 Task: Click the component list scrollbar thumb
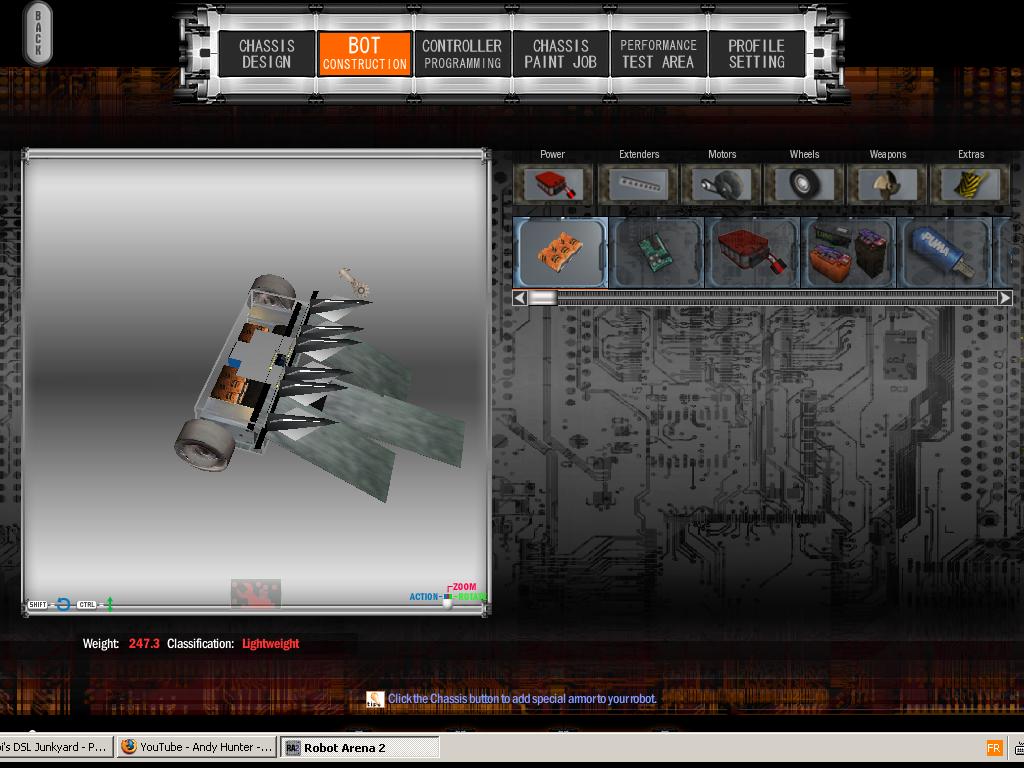[x=542, y=298]
